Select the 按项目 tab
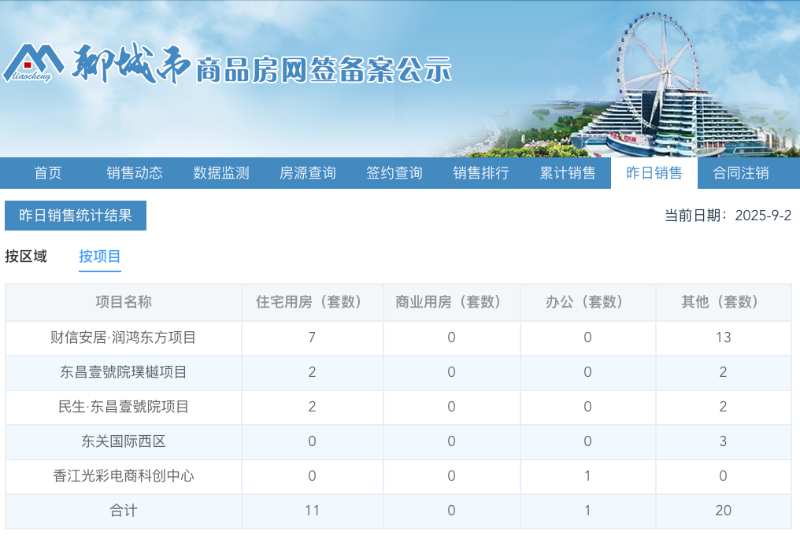The width and height of the screenshot is (800, 546). tap(100, 257)
